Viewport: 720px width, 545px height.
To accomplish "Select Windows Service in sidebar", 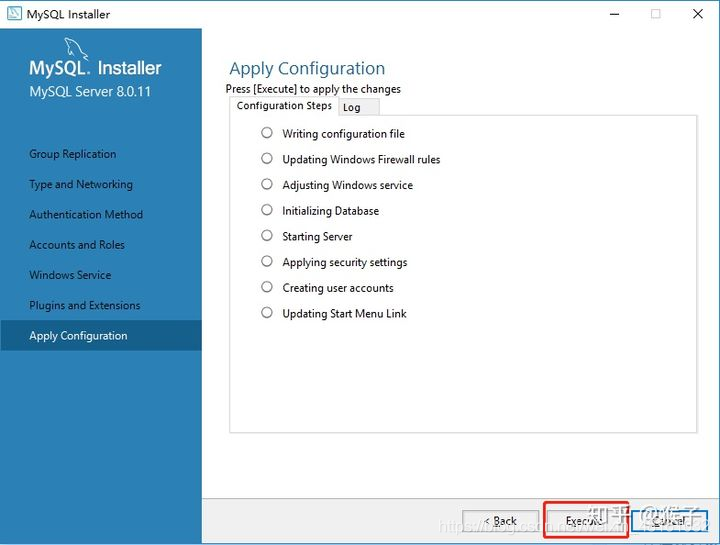I will click(70, 275).
